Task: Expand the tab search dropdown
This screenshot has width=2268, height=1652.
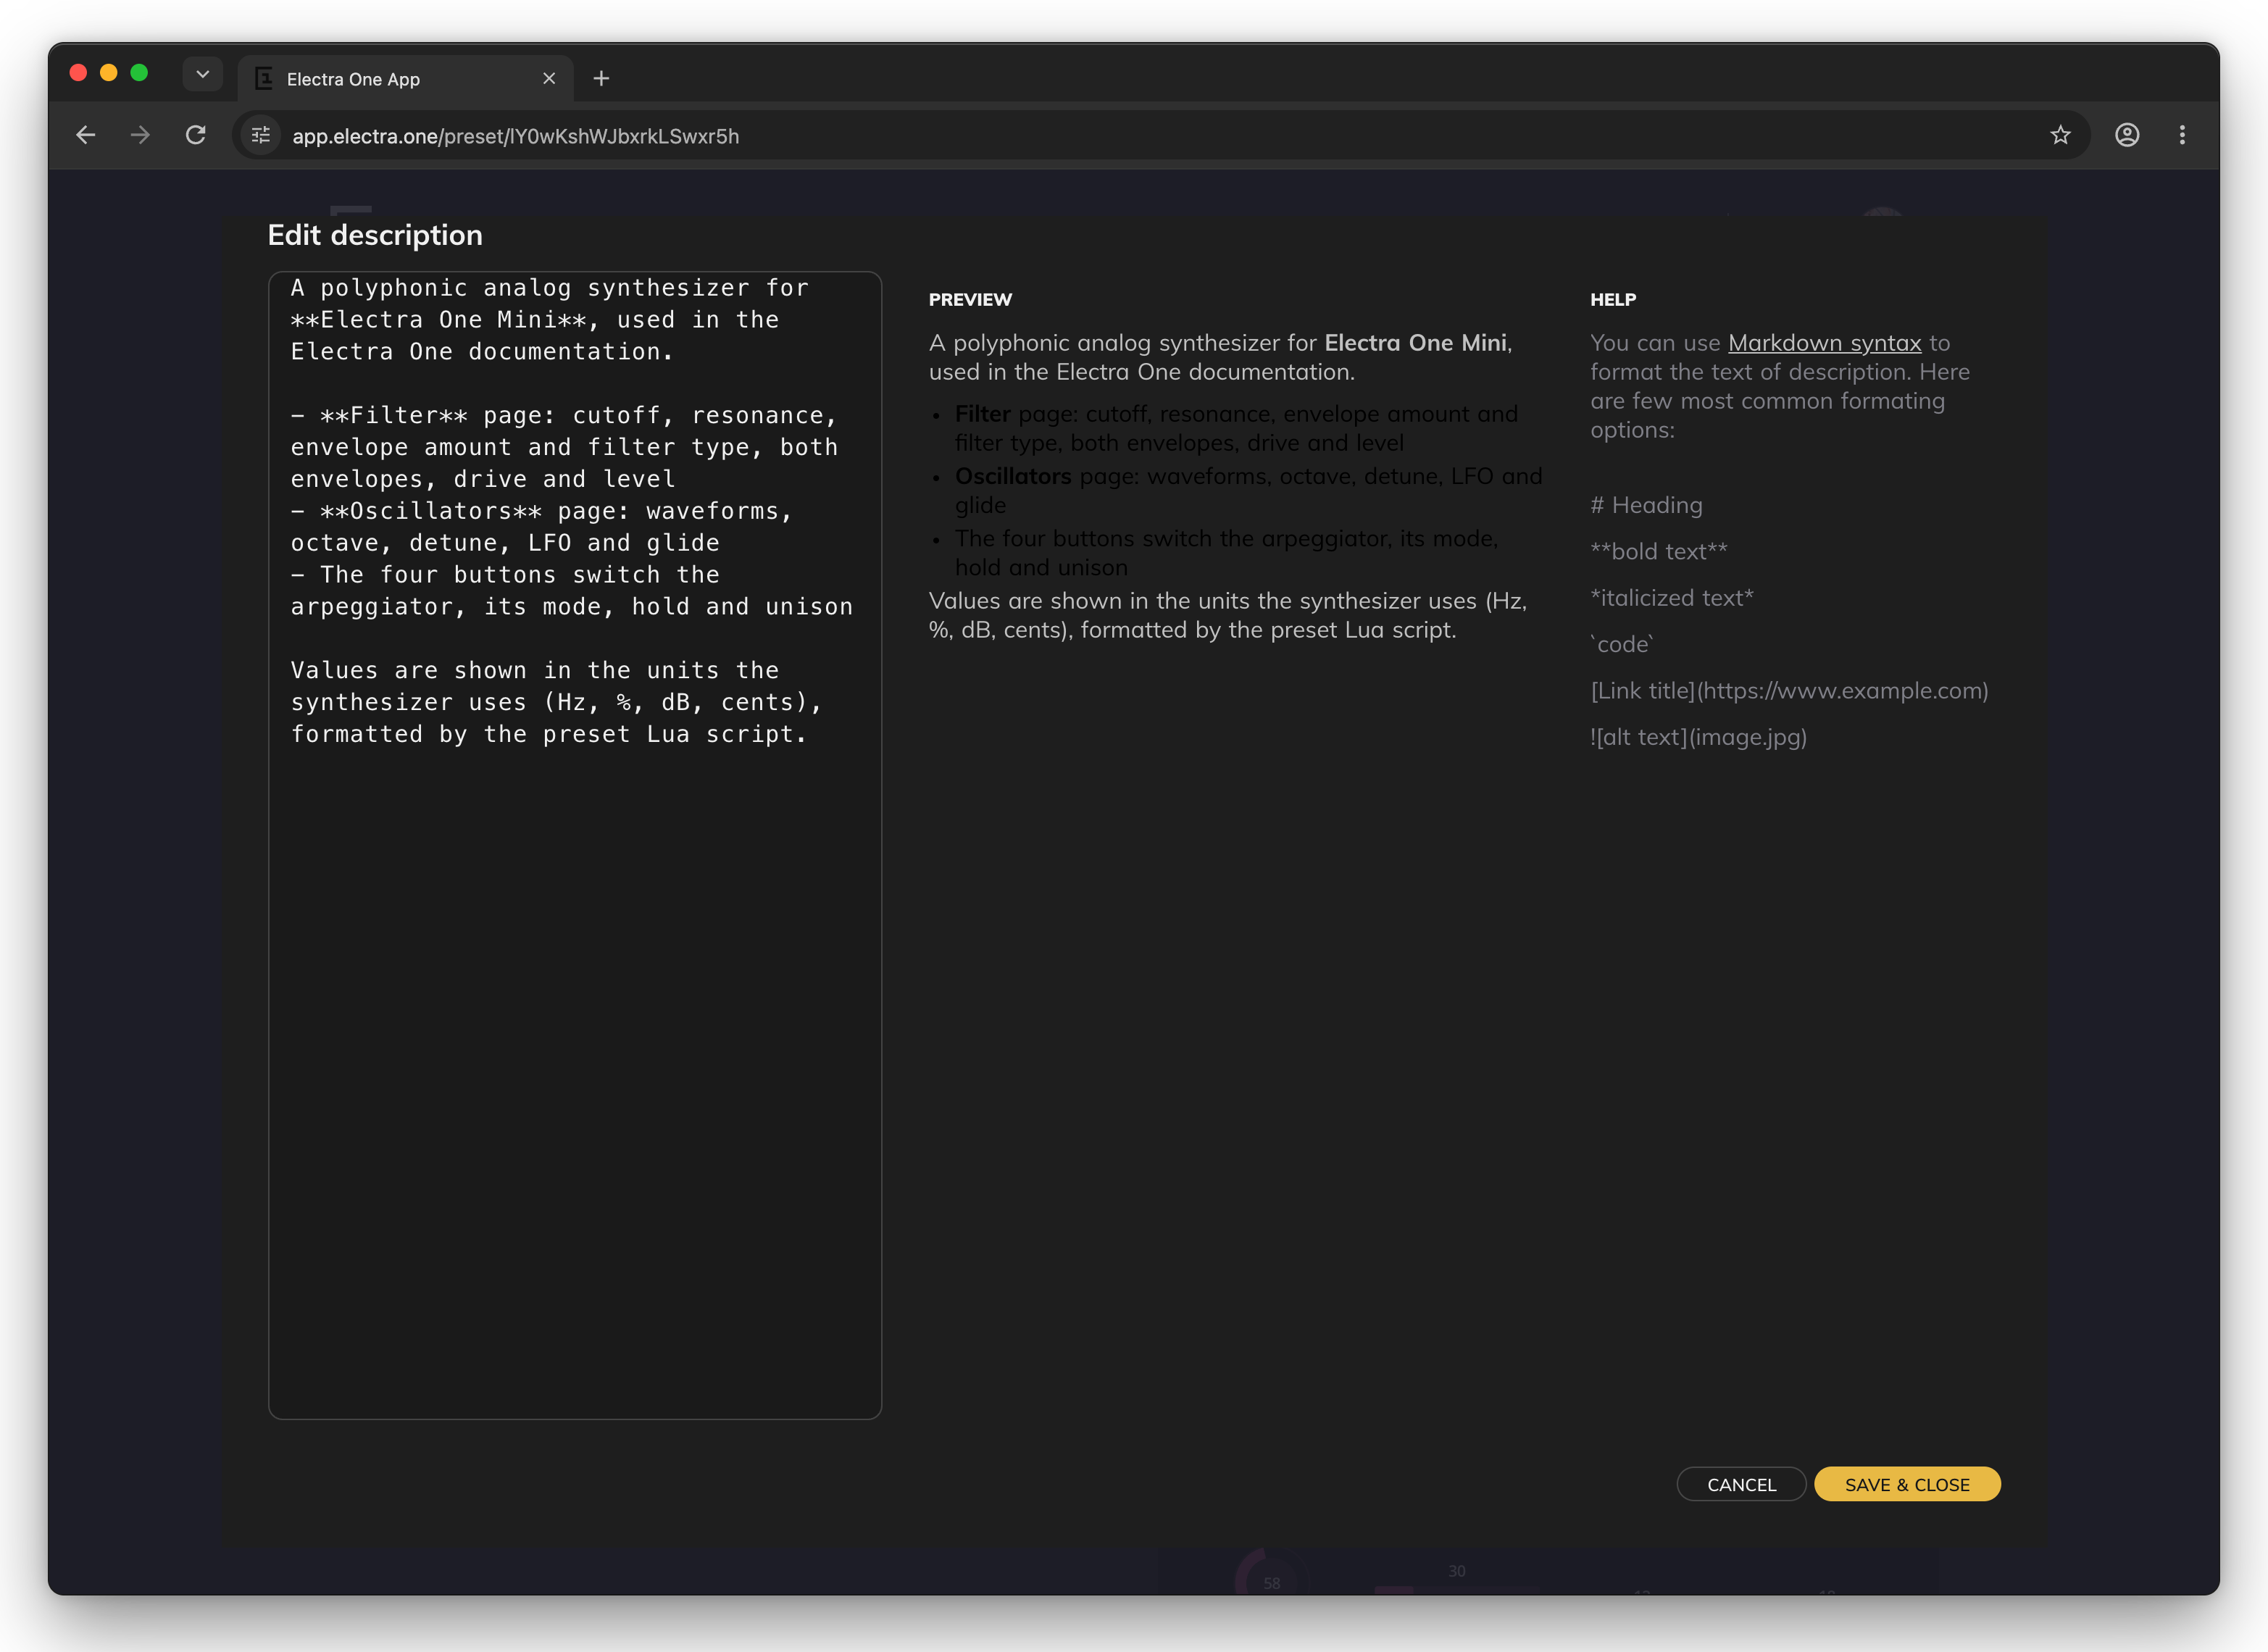Action: coord(203,74)
